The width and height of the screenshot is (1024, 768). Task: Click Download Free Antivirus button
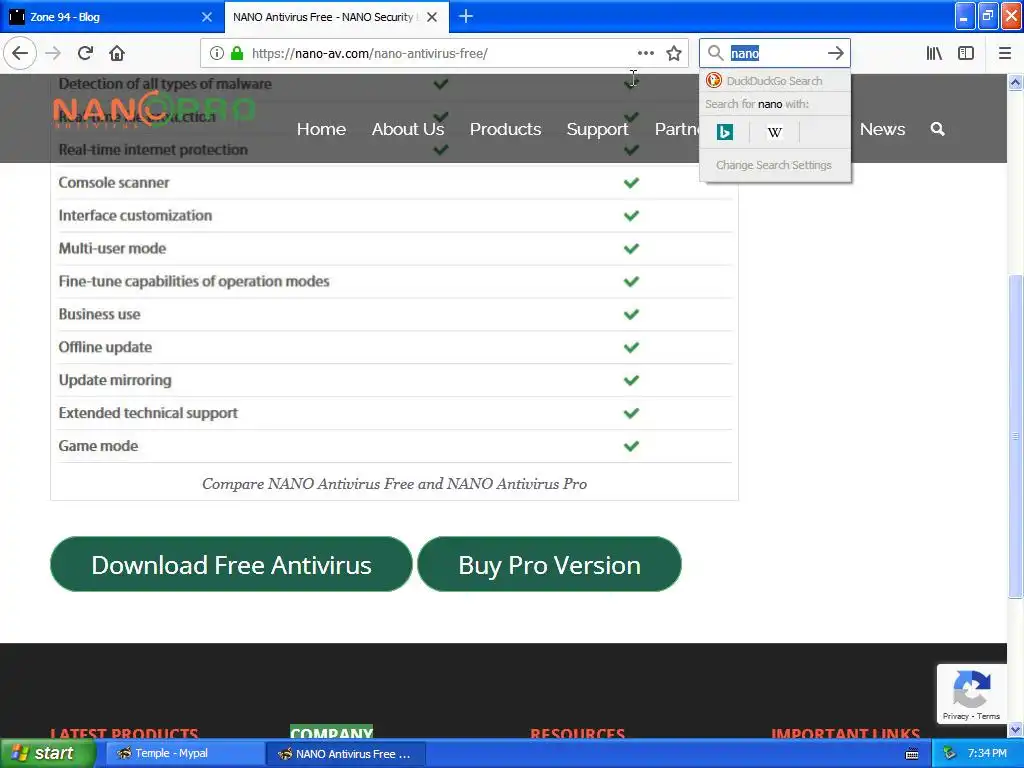tap(231, 565)
